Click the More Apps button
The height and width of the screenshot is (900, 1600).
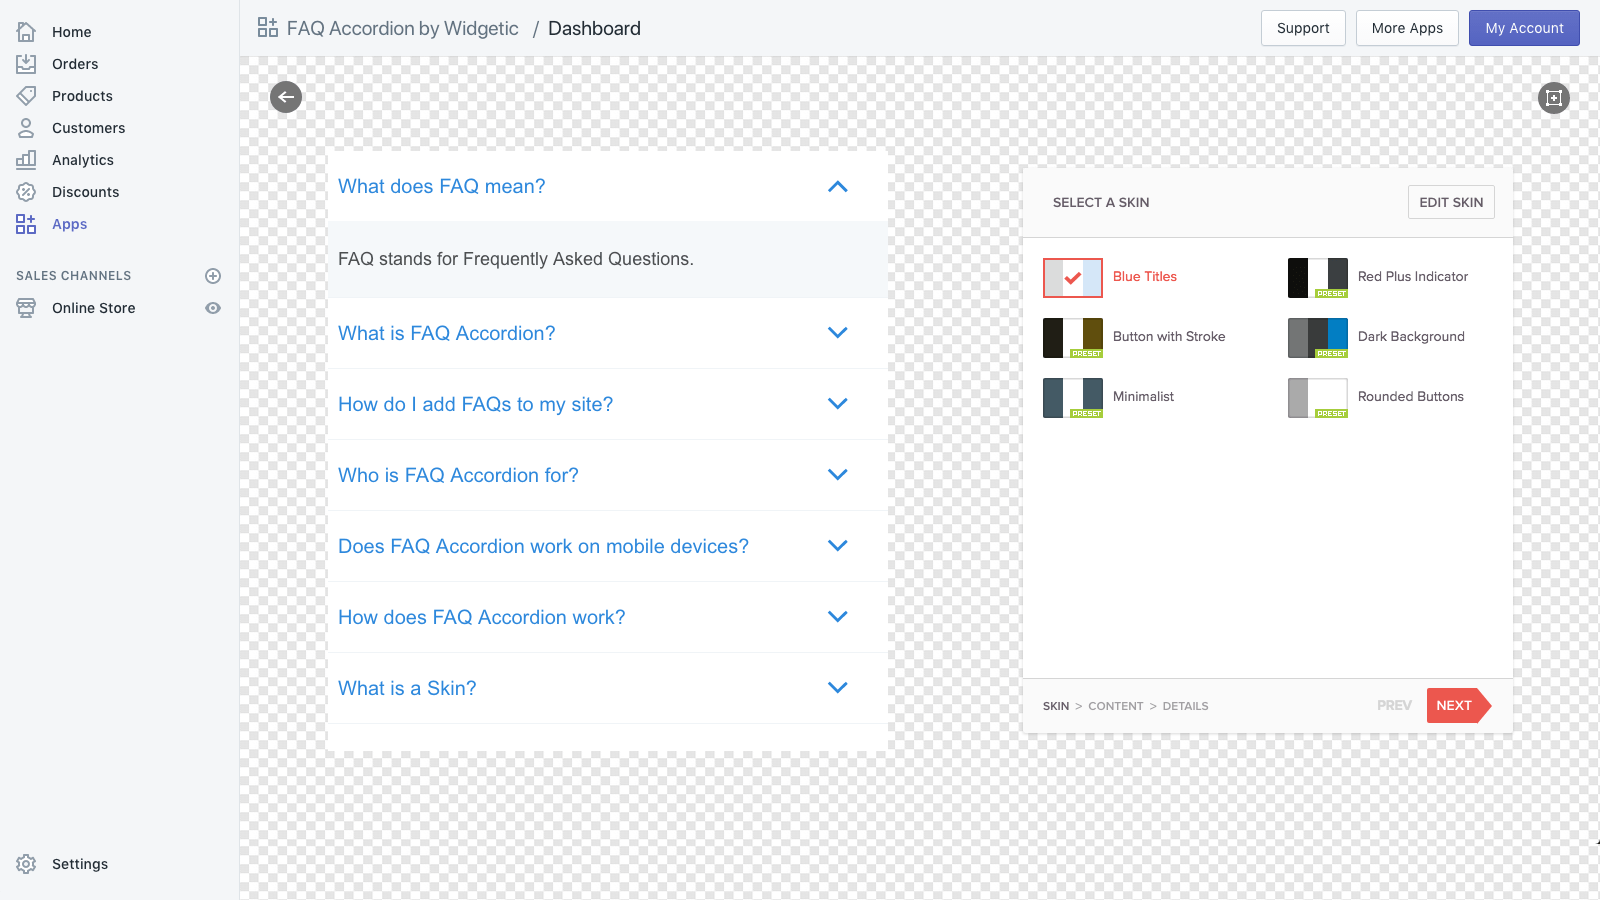pyautogui.click(x=1407, y=28)
